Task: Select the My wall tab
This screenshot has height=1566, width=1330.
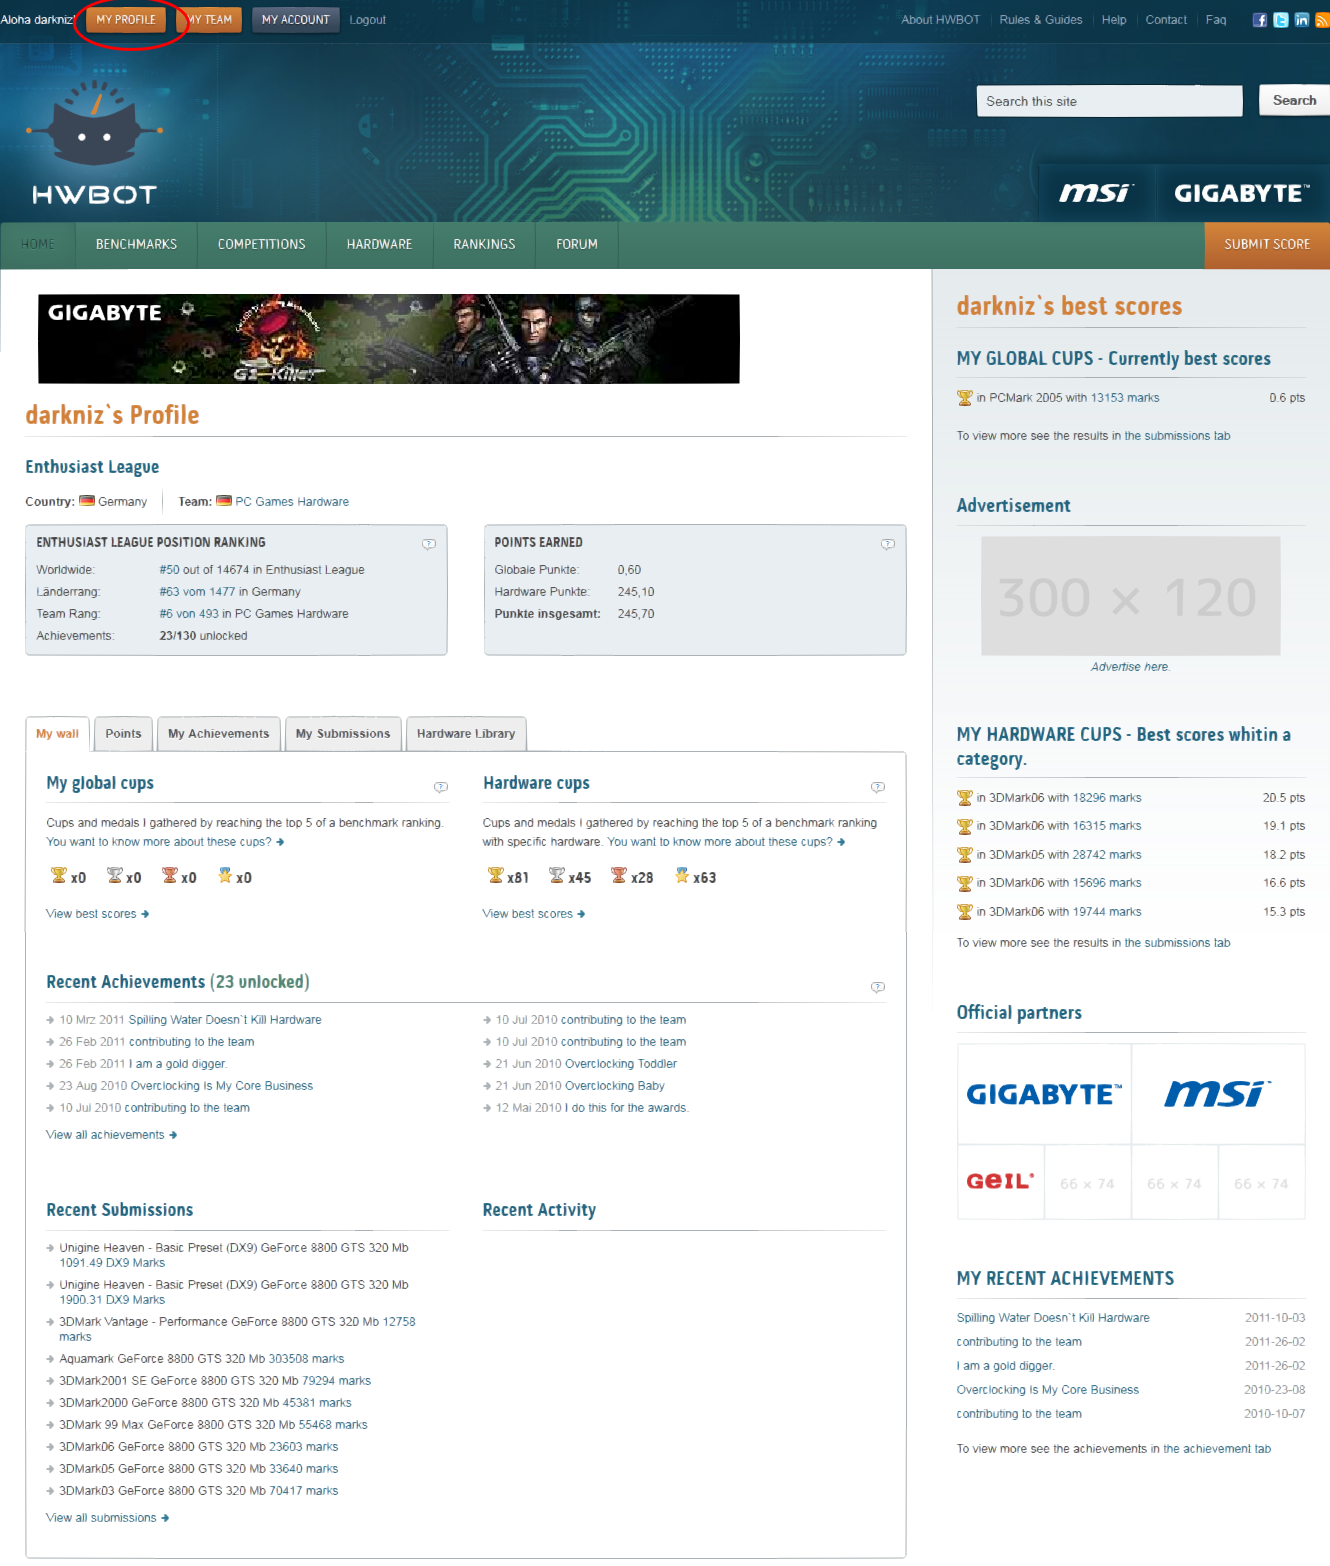Action: tap(57, 734)
